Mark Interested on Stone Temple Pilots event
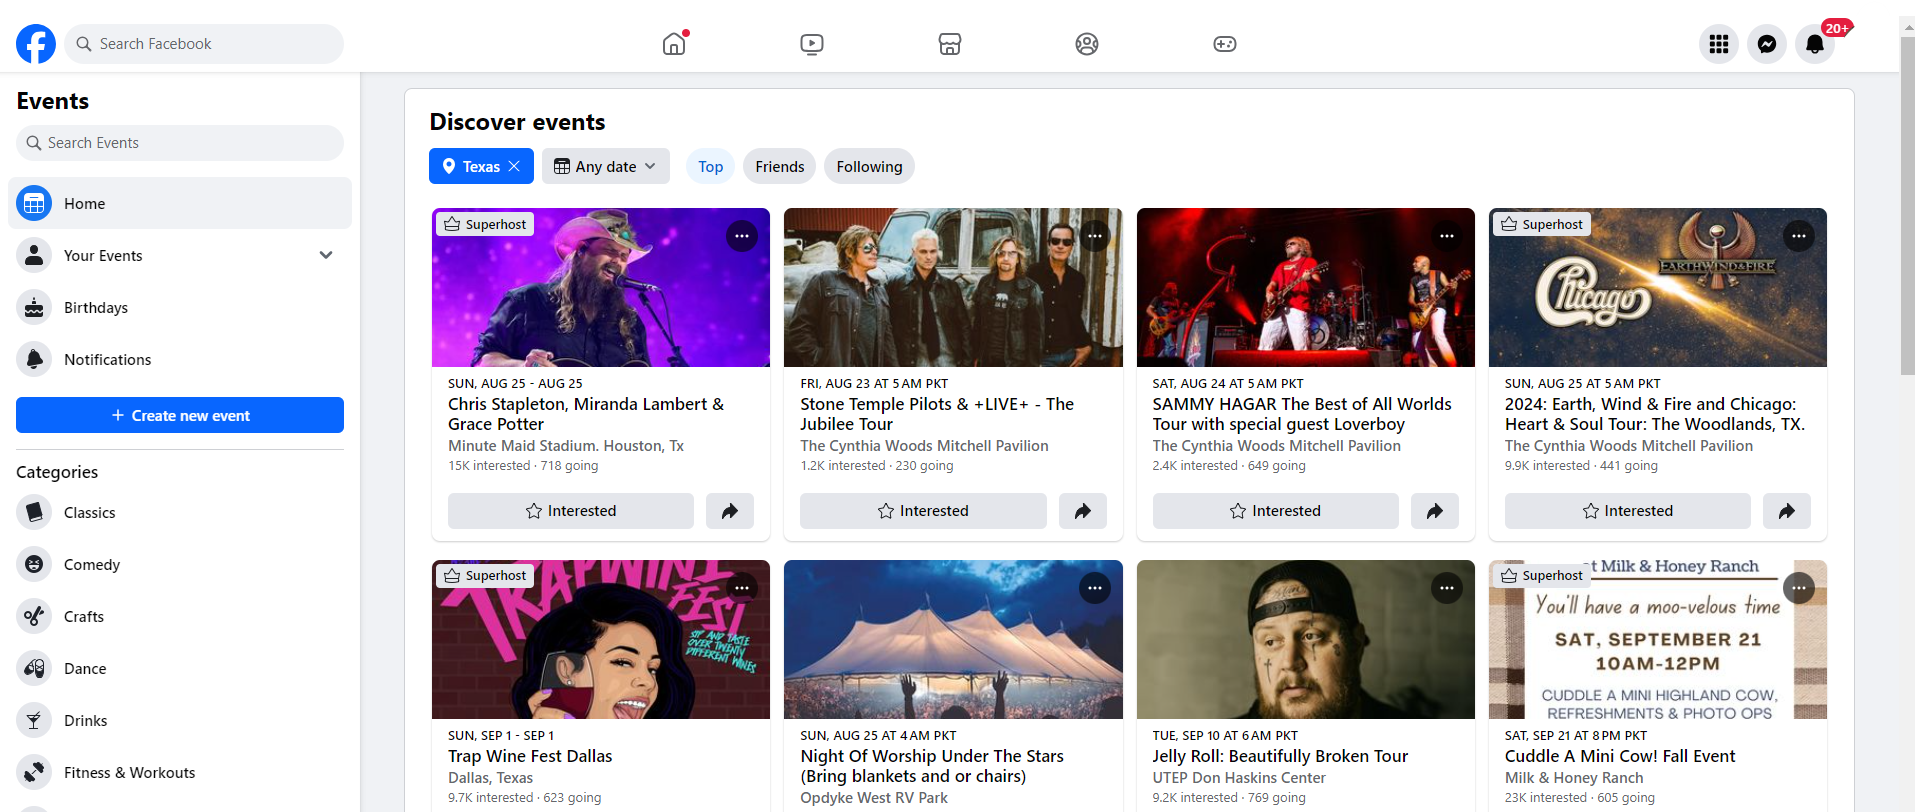Viewport: 1915px width, 812px height. click(x=923, y=511)
